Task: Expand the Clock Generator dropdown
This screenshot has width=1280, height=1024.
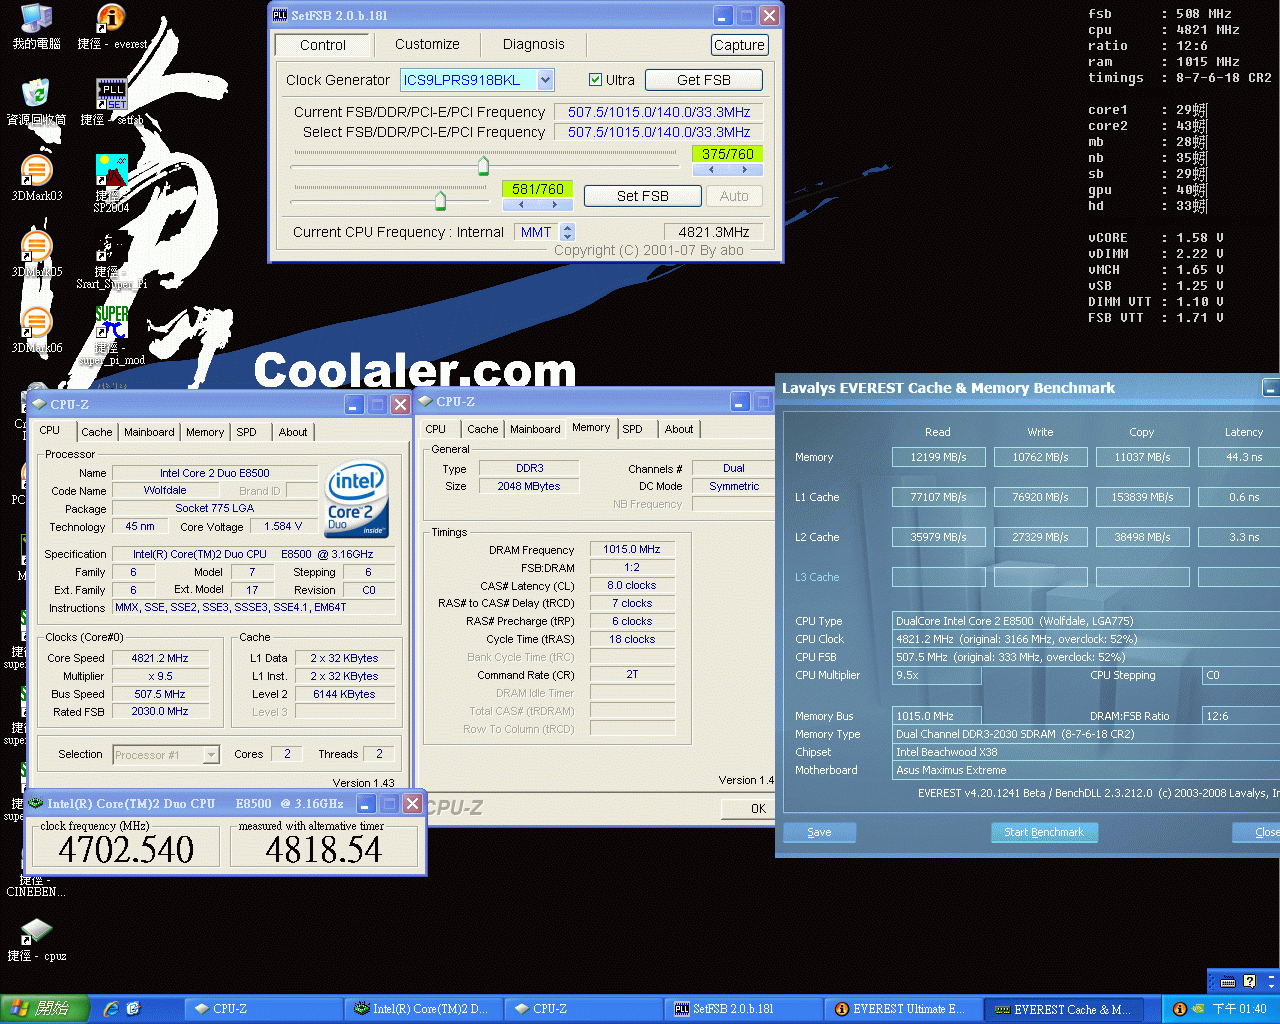Action: pyautogui.click(x=546, y=80)
